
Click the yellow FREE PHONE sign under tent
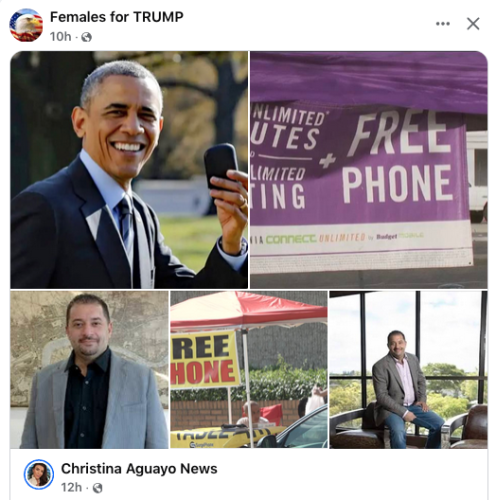[205, 360]
